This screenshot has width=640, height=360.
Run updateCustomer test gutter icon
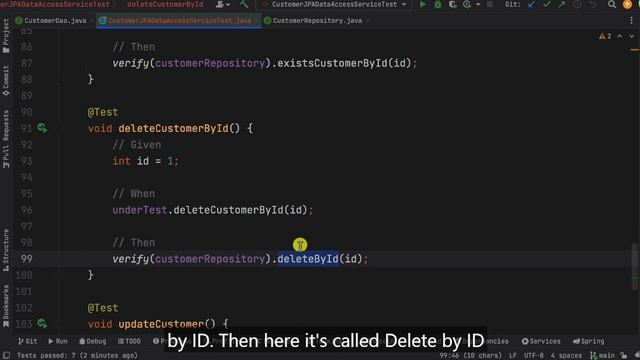[x=42, y=324]
